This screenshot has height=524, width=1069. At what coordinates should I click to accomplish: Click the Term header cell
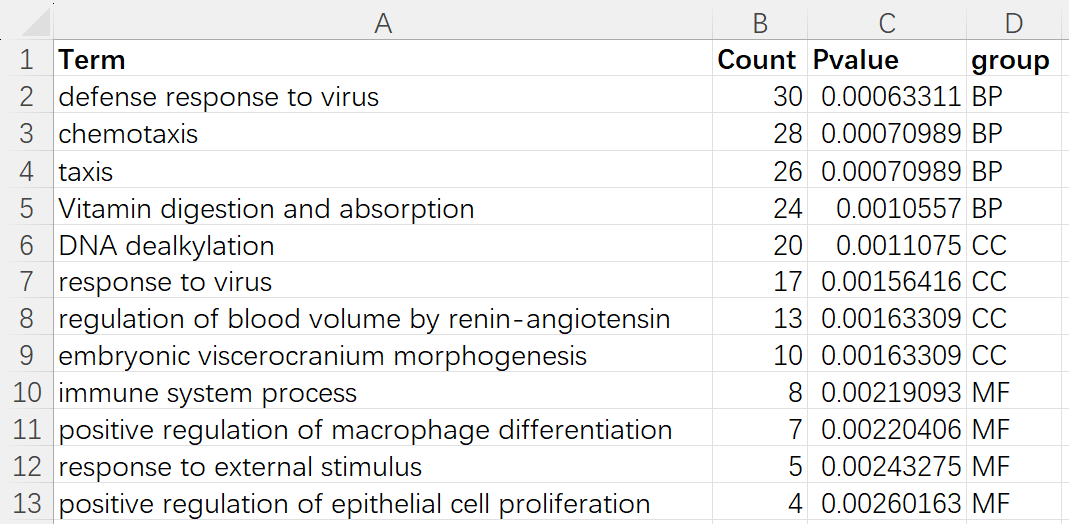(382, 60)
